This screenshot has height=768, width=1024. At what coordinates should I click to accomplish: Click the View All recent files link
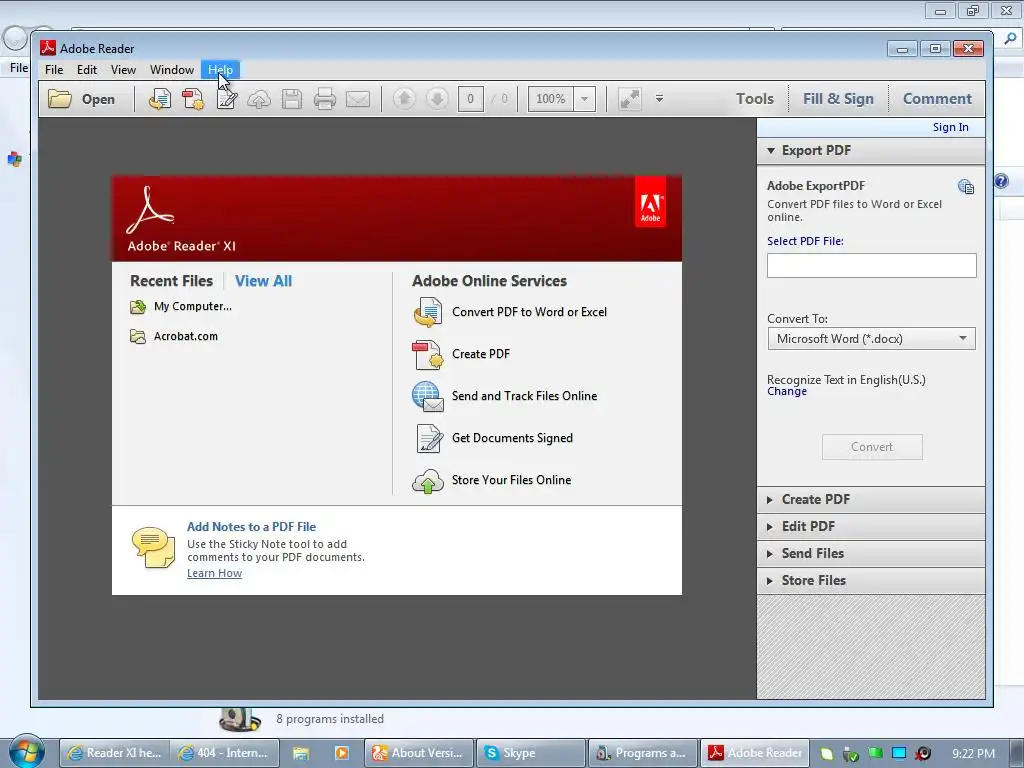coord(263,281)
